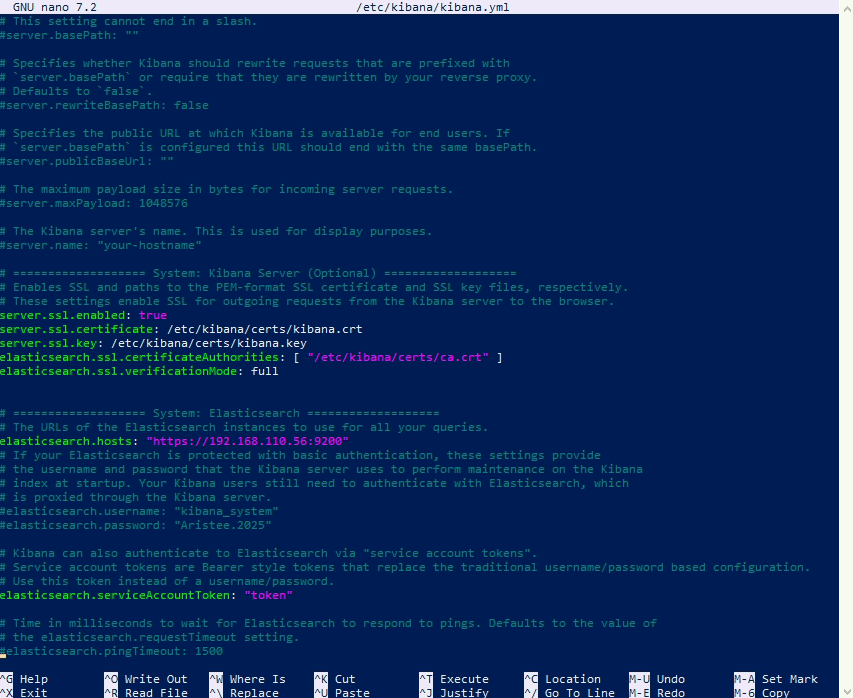Click the Execute shortcut label
Image resolution: width=853 pixels, height=698 pixels.
point(464,679)
